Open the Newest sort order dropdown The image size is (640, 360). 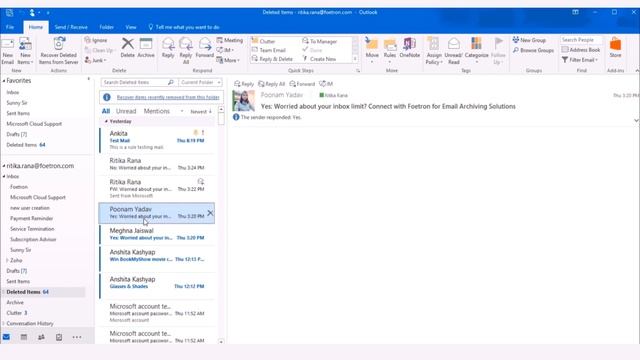pyautogui.click(x=201, y=111)
